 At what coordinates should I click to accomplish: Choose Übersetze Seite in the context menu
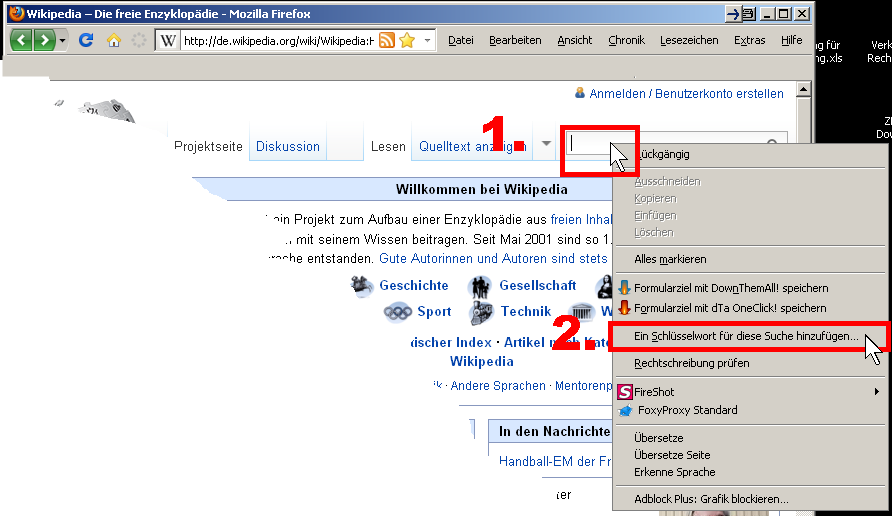[x=672, y=455]
